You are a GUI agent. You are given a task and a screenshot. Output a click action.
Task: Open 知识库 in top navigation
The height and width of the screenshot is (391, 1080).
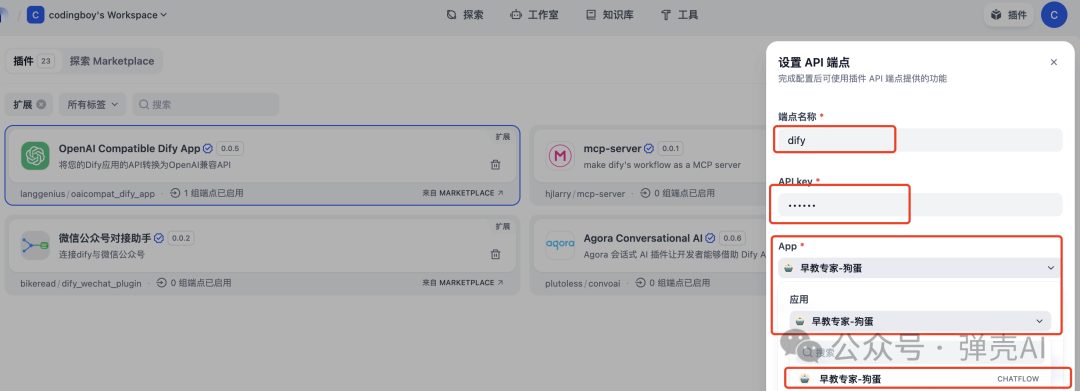coord(609,14)
